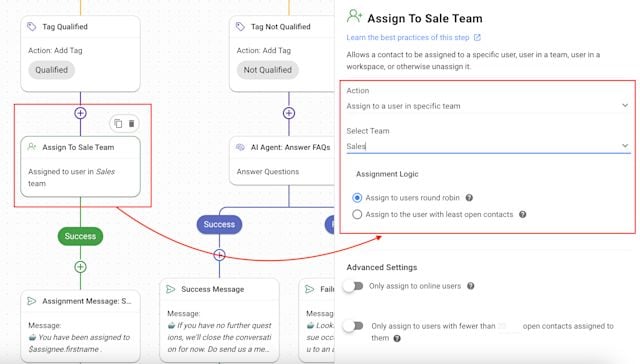
Task: Click the AI Agent brain icon
Action: (x=240, y=147)
